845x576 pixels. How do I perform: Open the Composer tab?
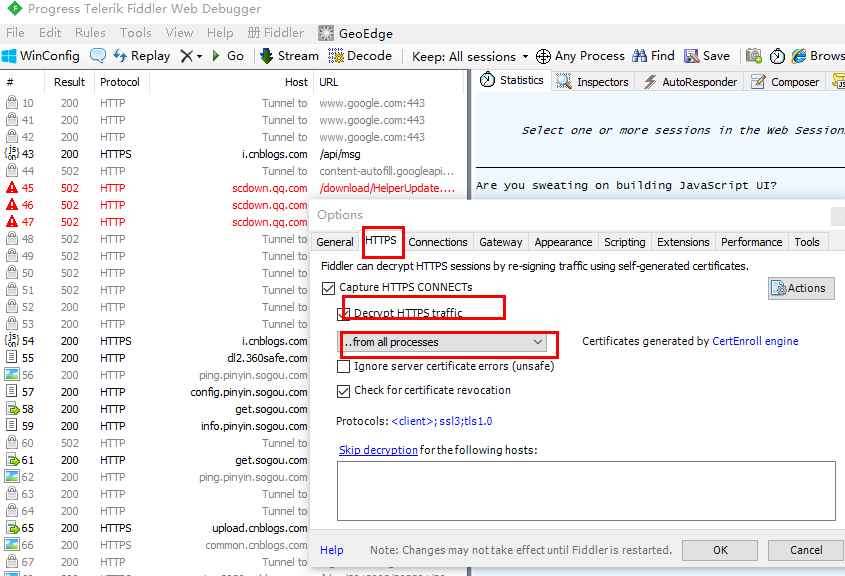pyautogui.click(x=785, y=82)
